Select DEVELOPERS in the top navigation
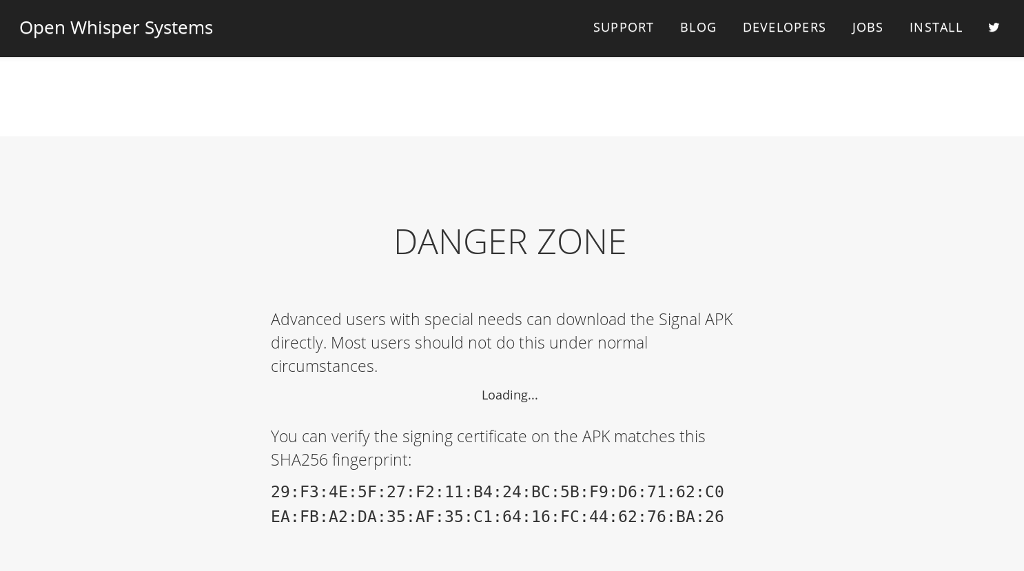Viewport: 1024px width, 571px height. pyautogui.click(x=784, y=27)
